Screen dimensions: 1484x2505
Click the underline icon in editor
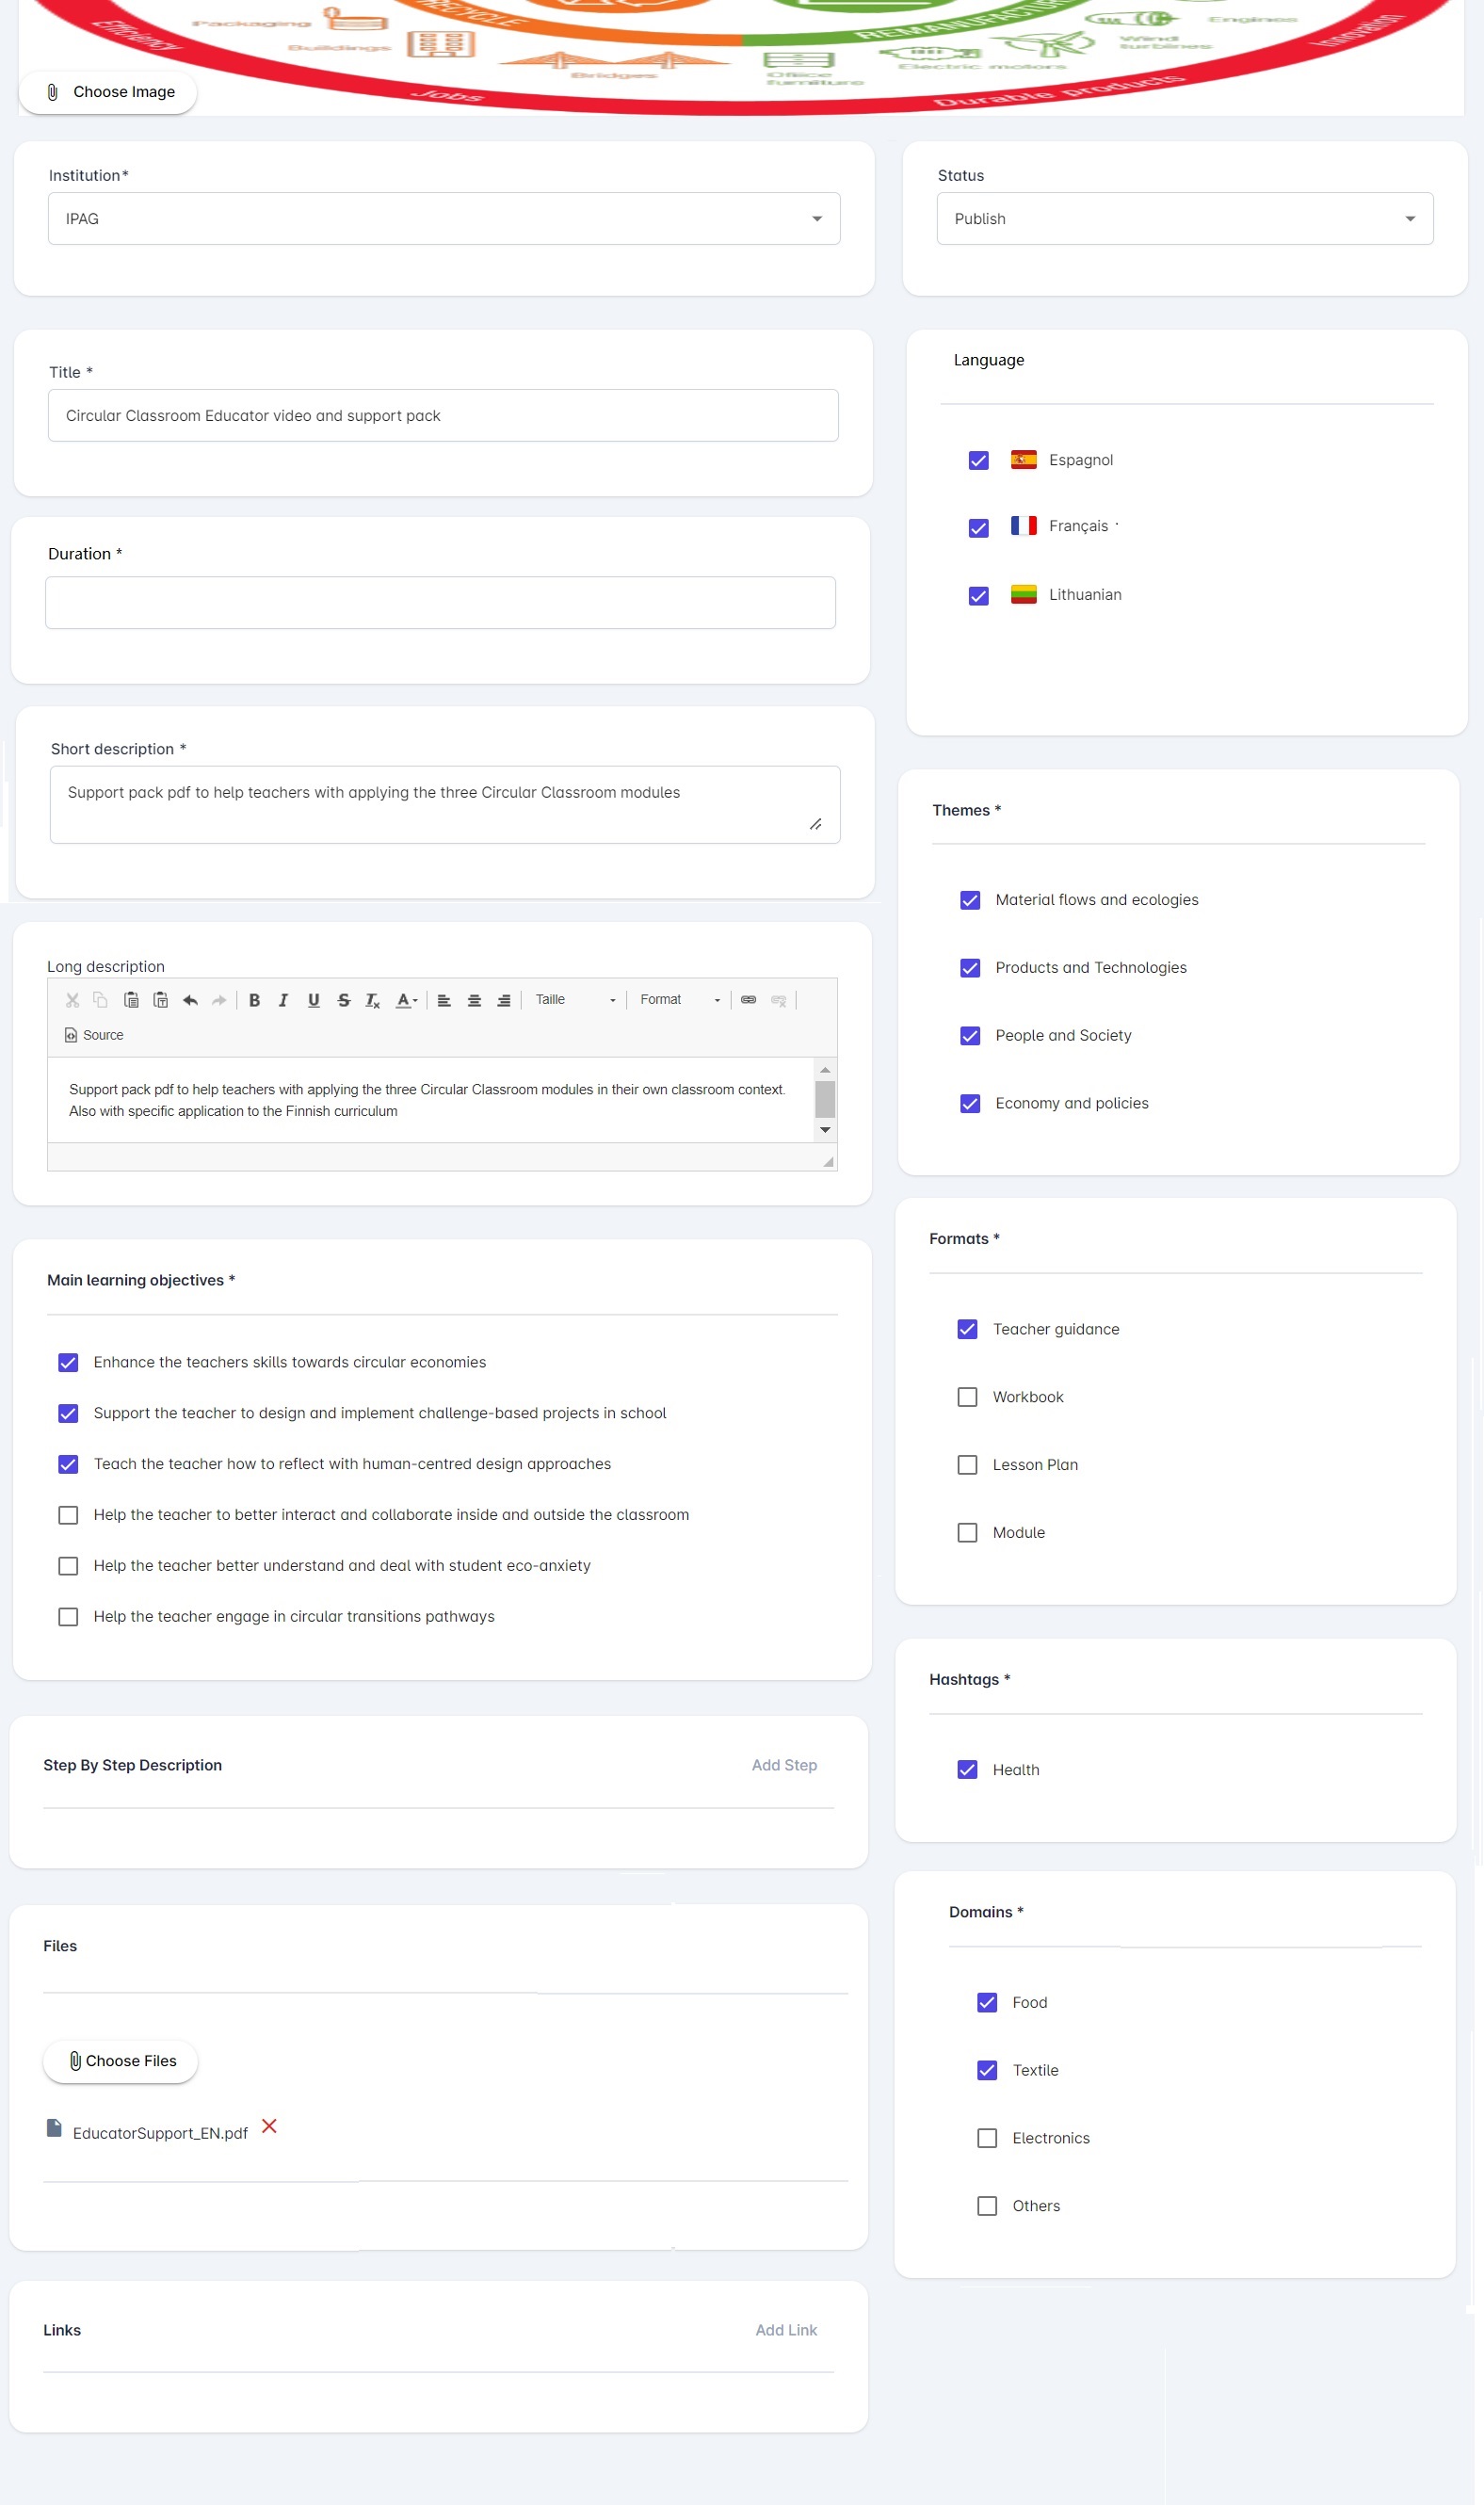tap(314, 1000)
